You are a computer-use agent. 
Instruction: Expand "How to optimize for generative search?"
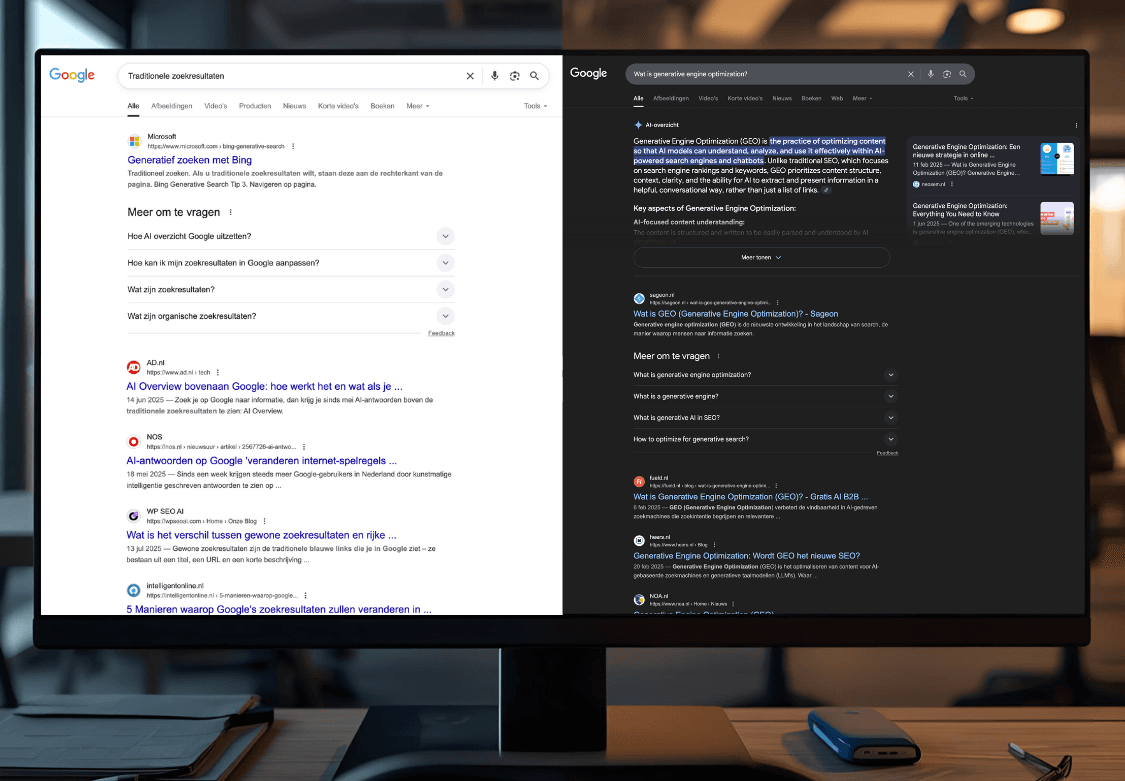(890, 439)
